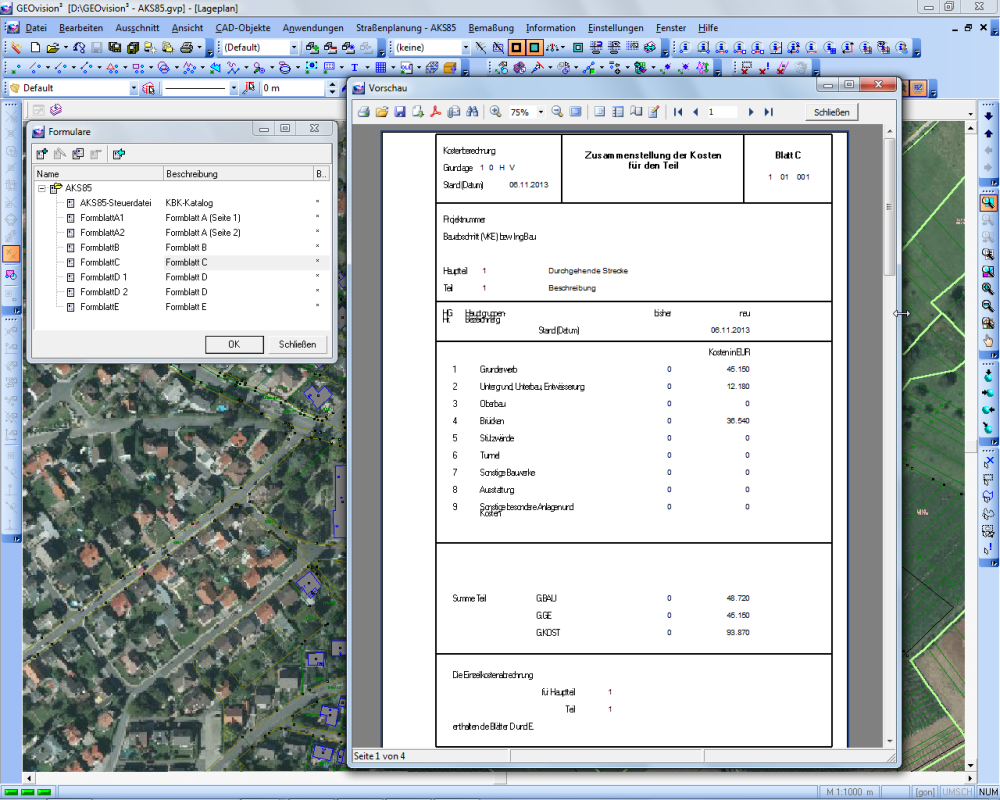Screen dimensions: 1000x800
Task: Click the save disk icon in the Vorschau toolbar
Action: pyautogui.click(x=400, y=112)
